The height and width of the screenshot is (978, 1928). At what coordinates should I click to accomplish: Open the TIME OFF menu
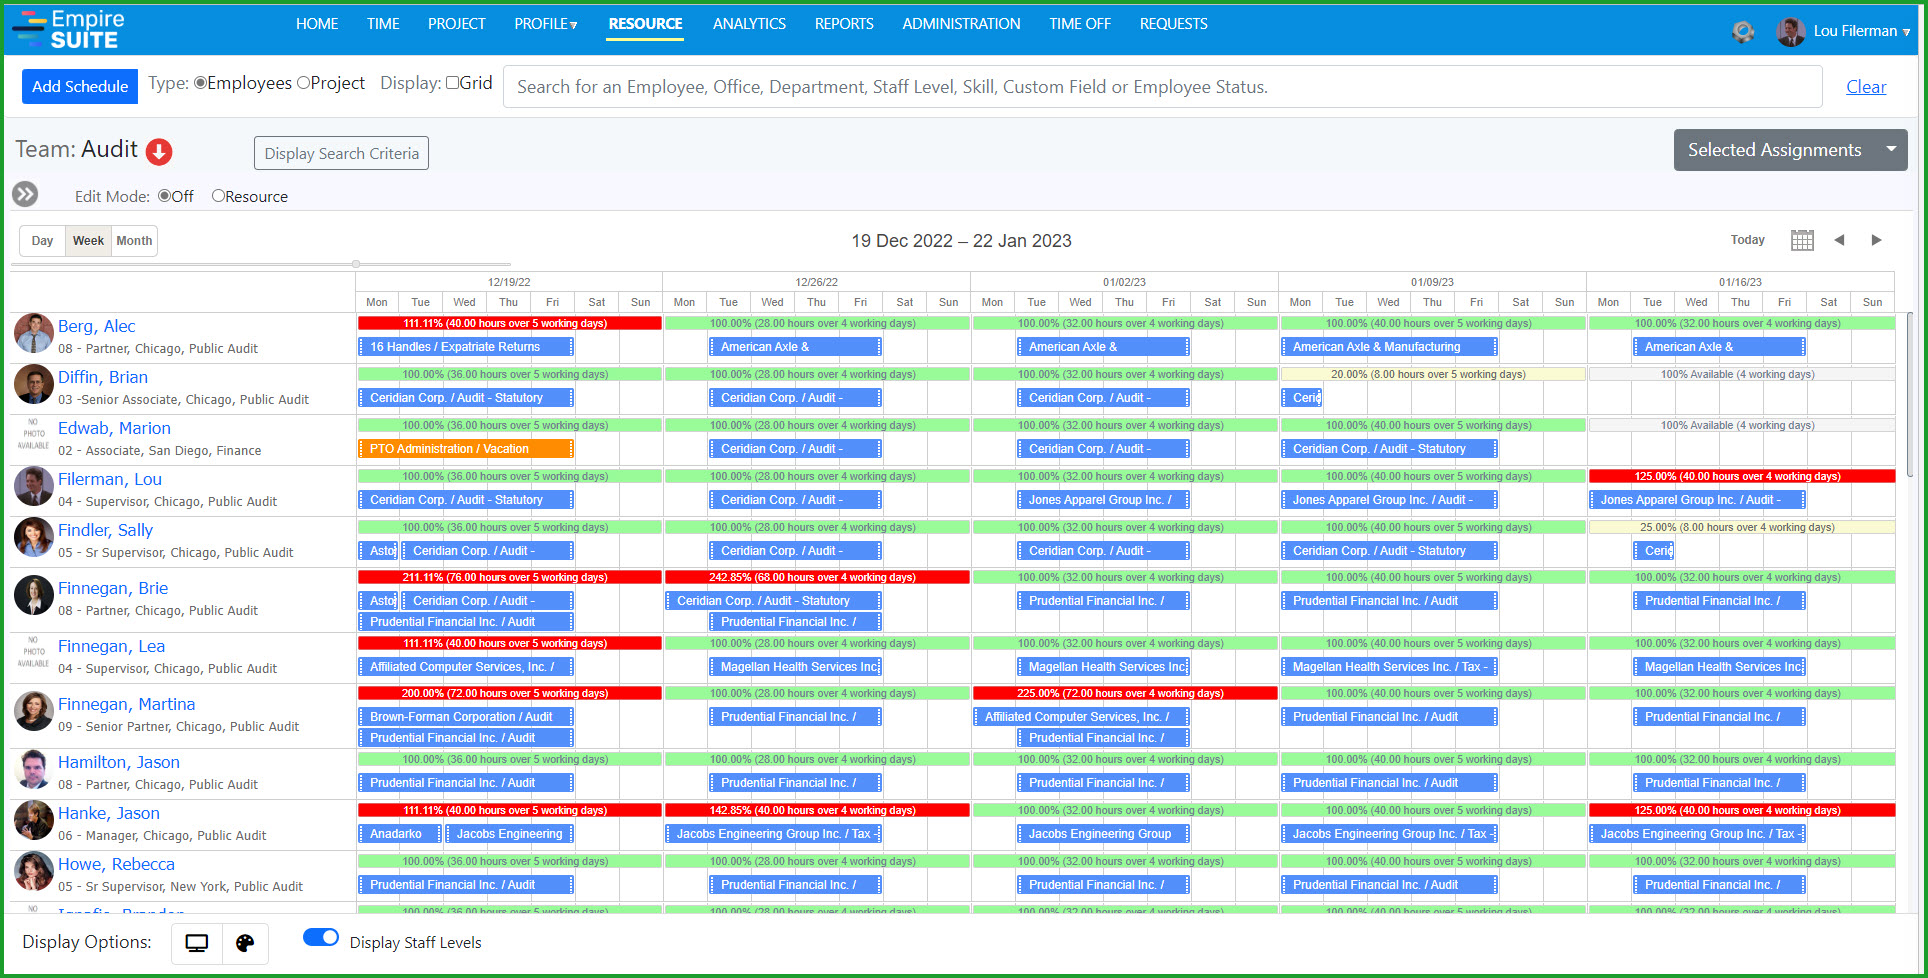click(1080, 24)
